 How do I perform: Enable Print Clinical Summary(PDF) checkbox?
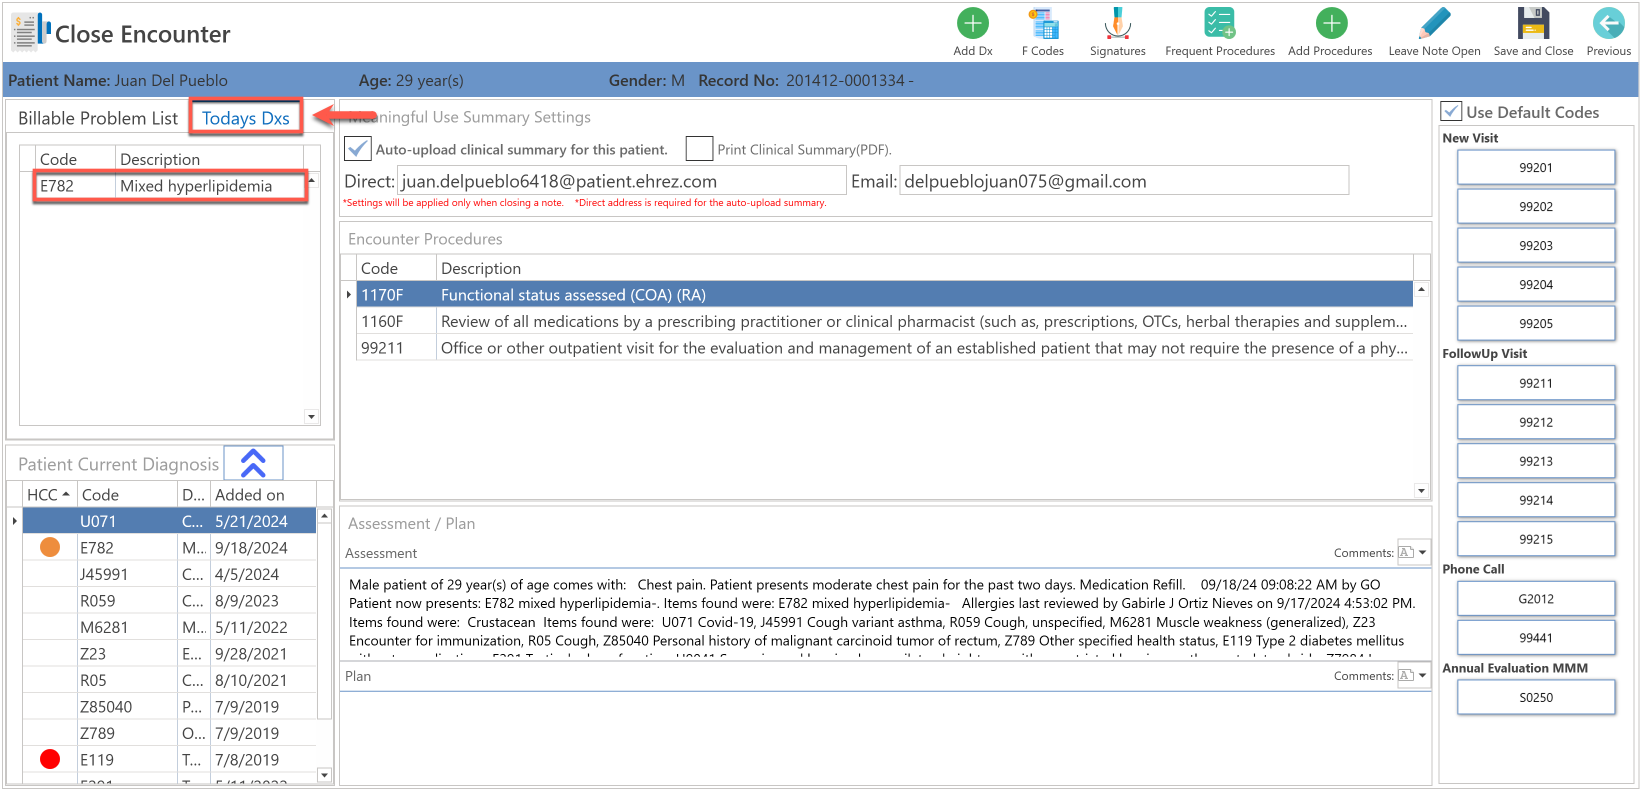coord(699,149)
